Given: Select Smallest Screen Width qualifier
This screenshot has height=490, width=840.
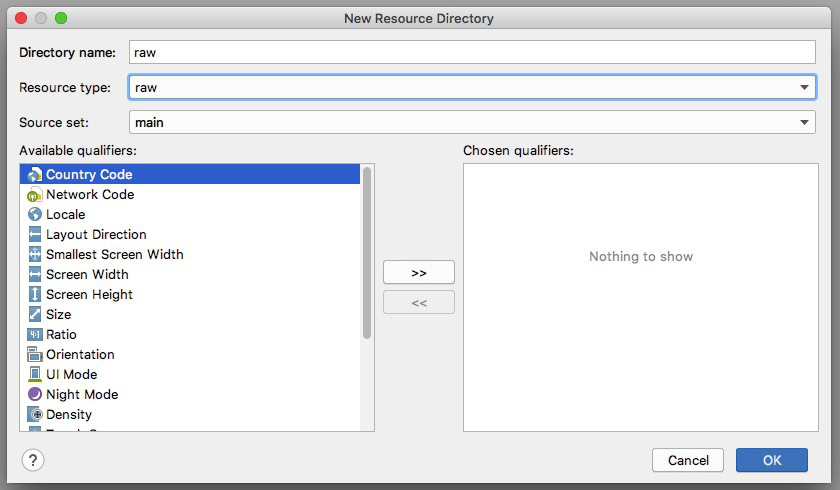Looking at the screenshot, I should (x=190, y=254).
